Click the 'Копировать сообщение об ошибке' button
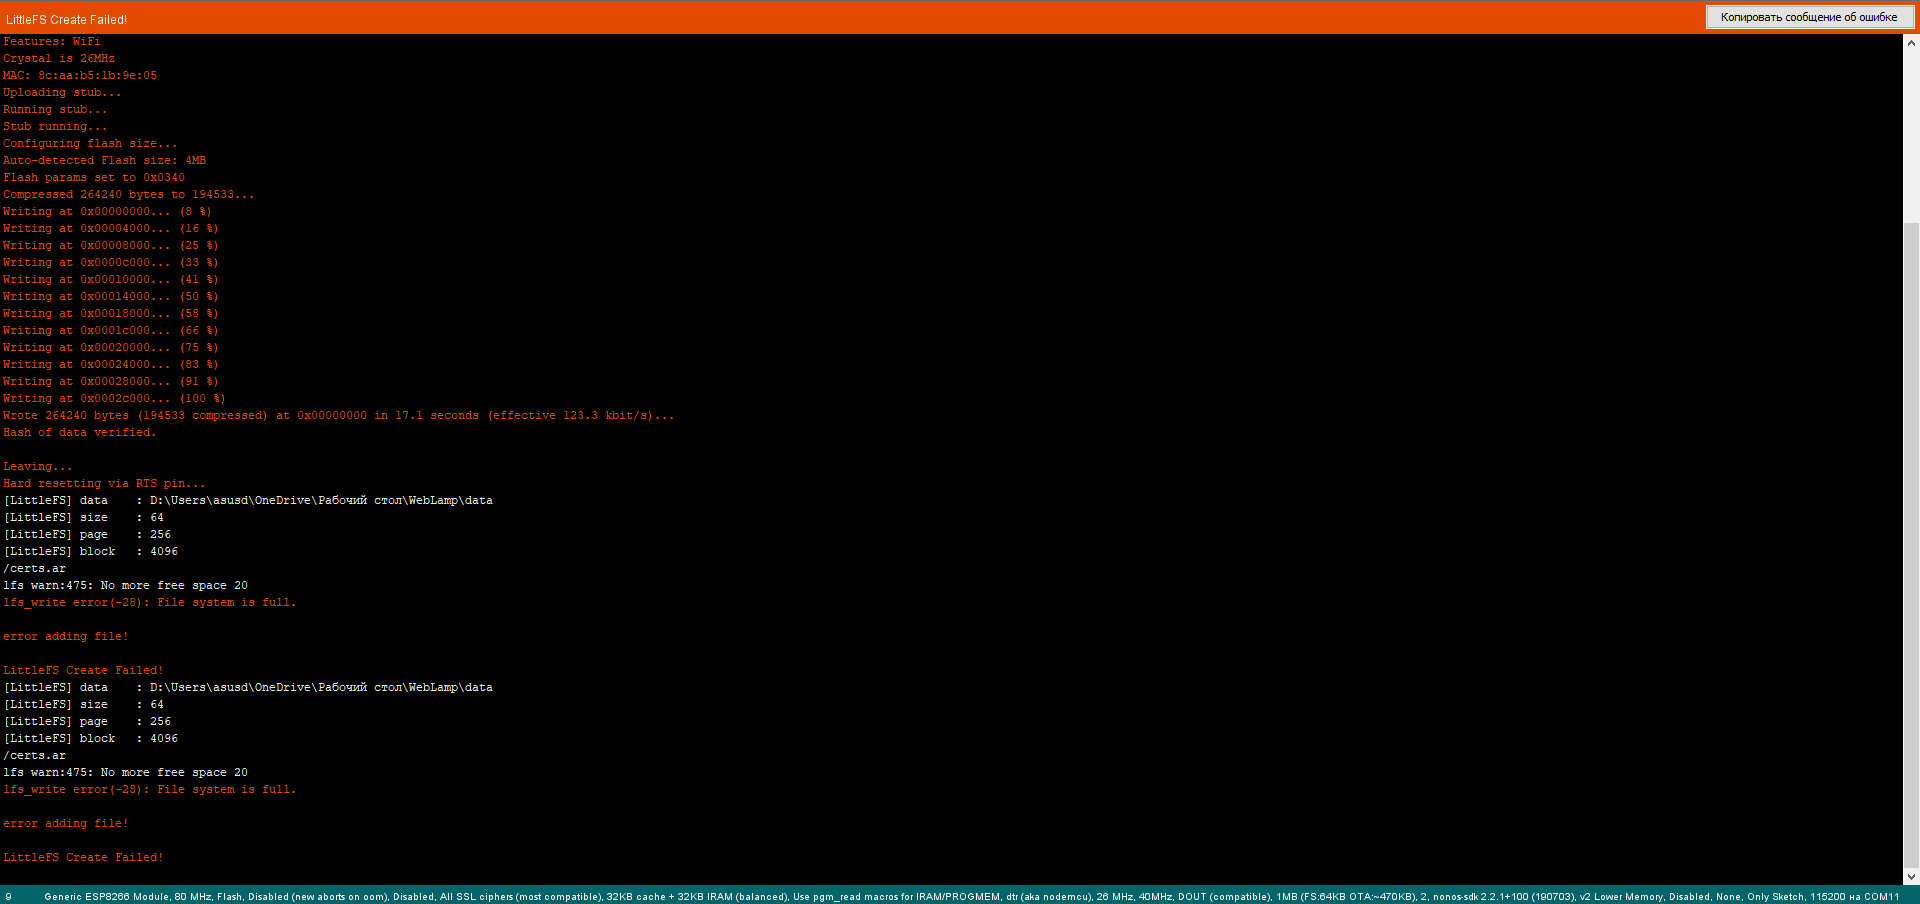The width and height of the screenshot is (1920, 904). pyautogui.click(x=1809, y=17)
